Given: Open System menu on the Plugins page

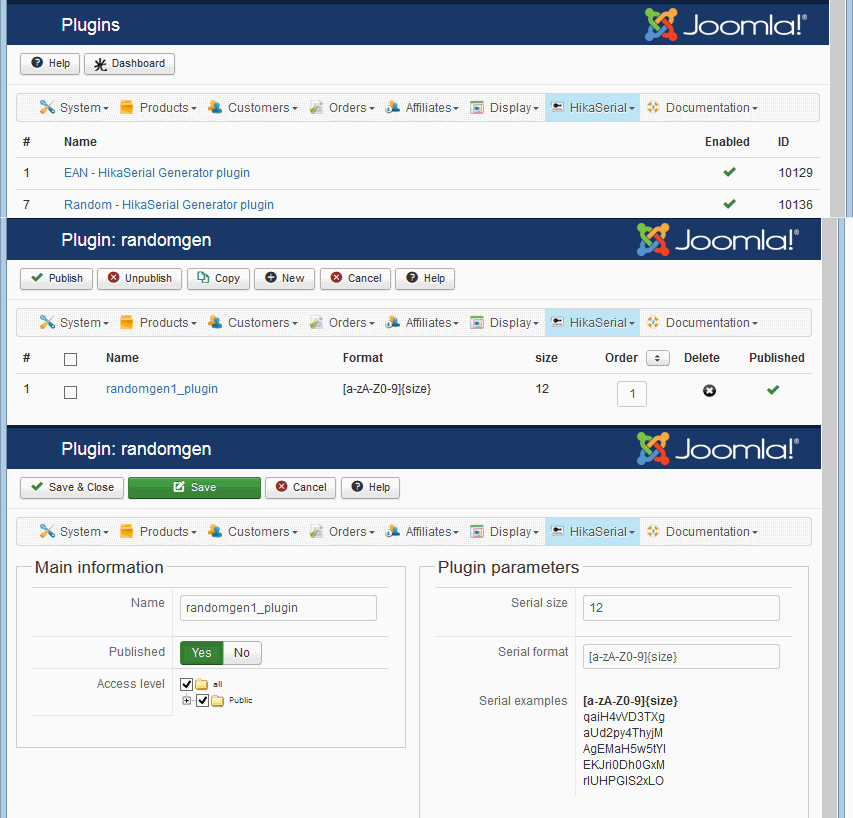Looking at the screenshot, I should click(x=74, y=108).
